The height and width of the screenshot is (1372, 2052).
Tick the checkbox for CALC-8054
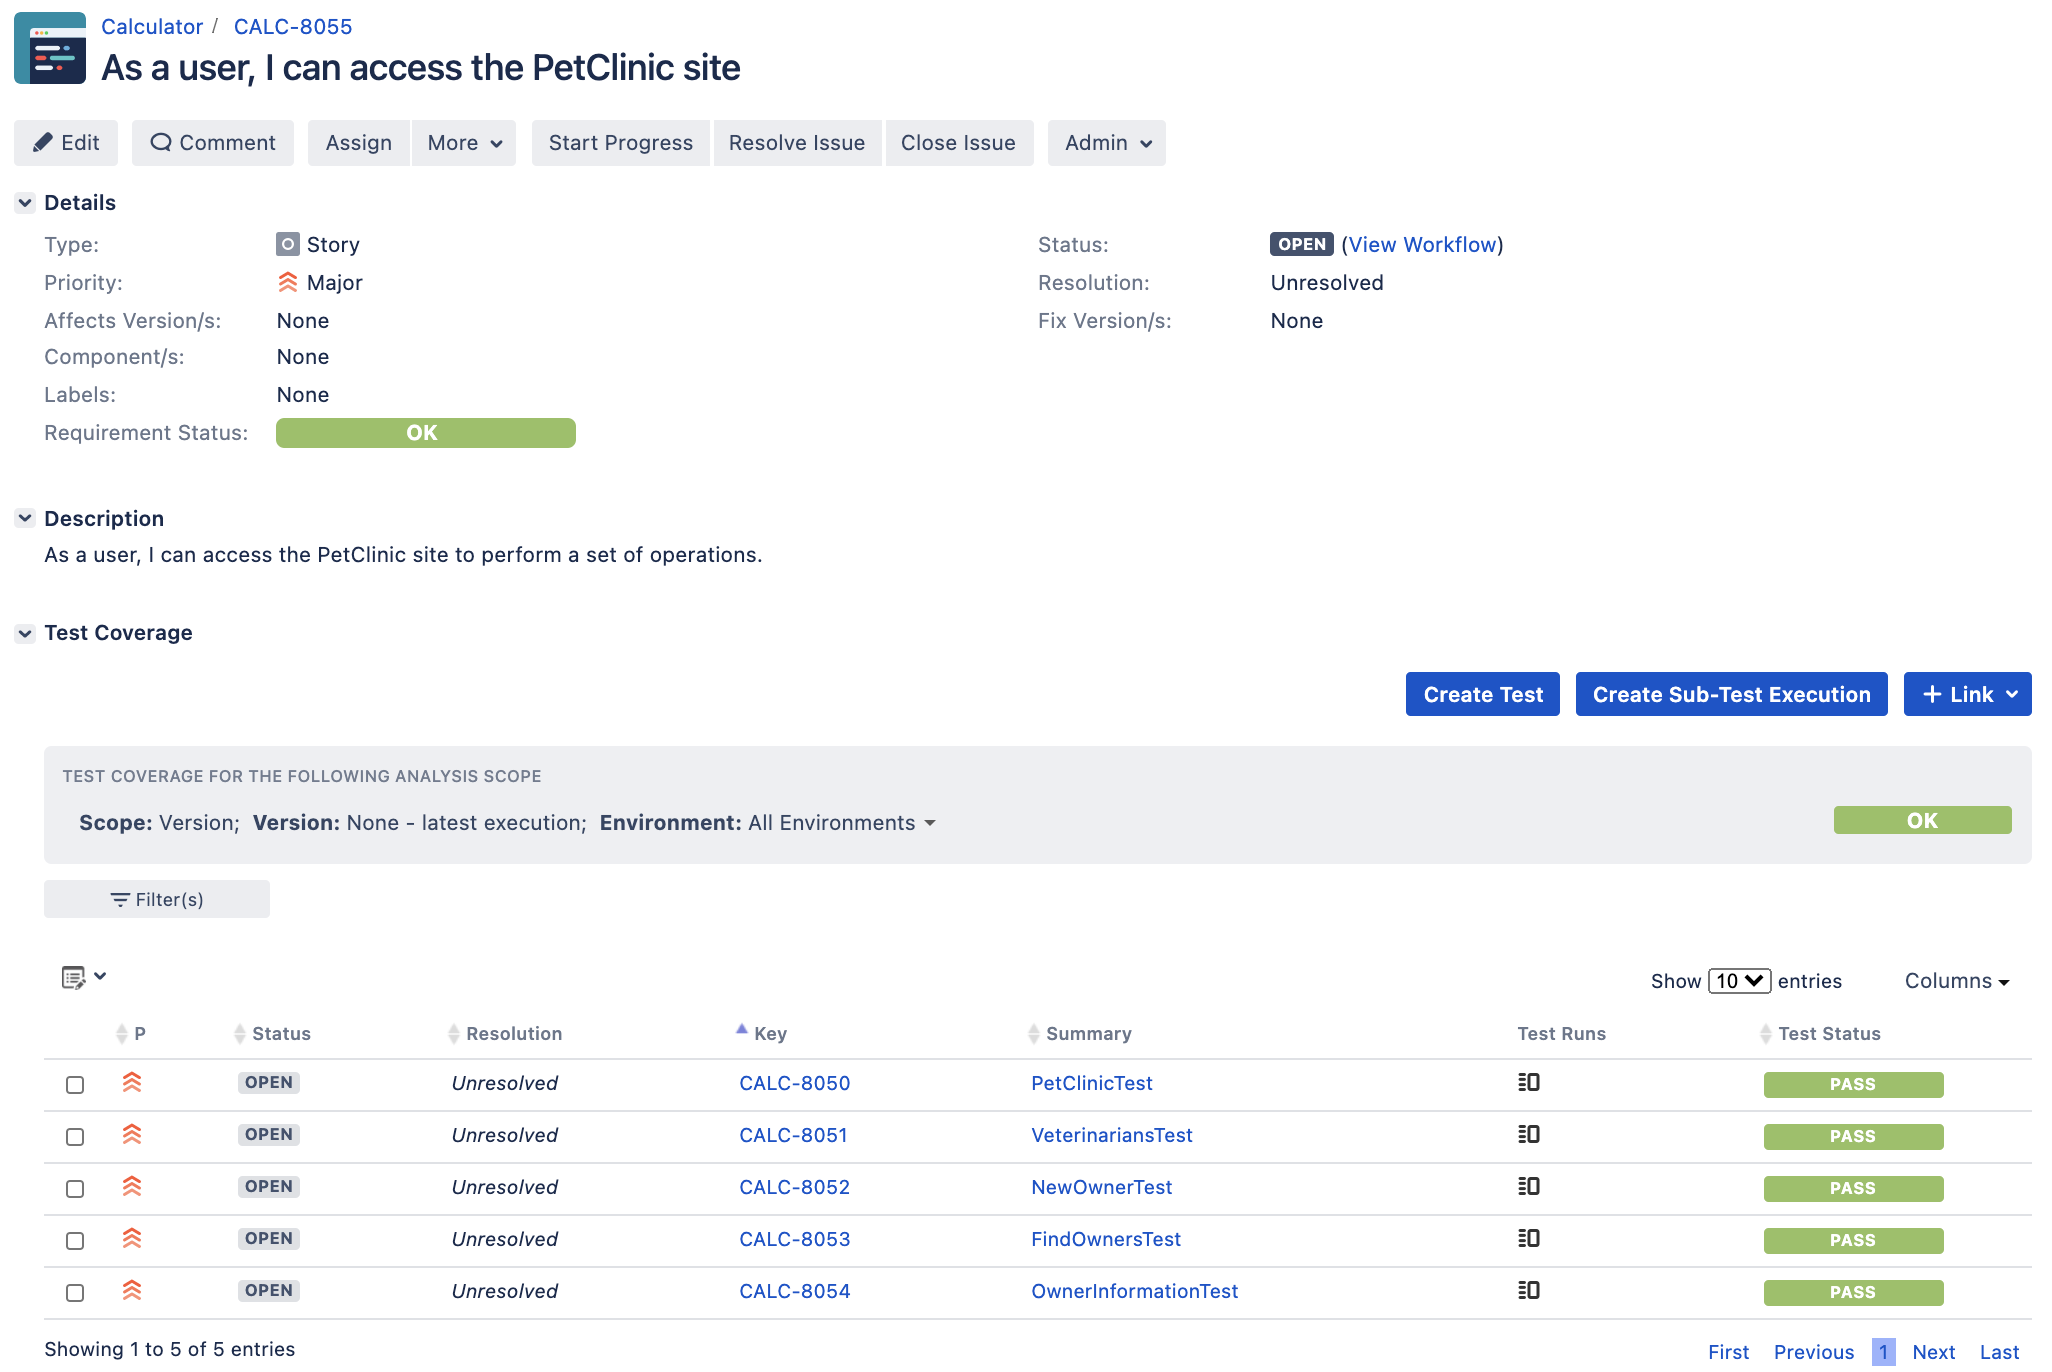pyautogui.click(x=75, y=1293)
